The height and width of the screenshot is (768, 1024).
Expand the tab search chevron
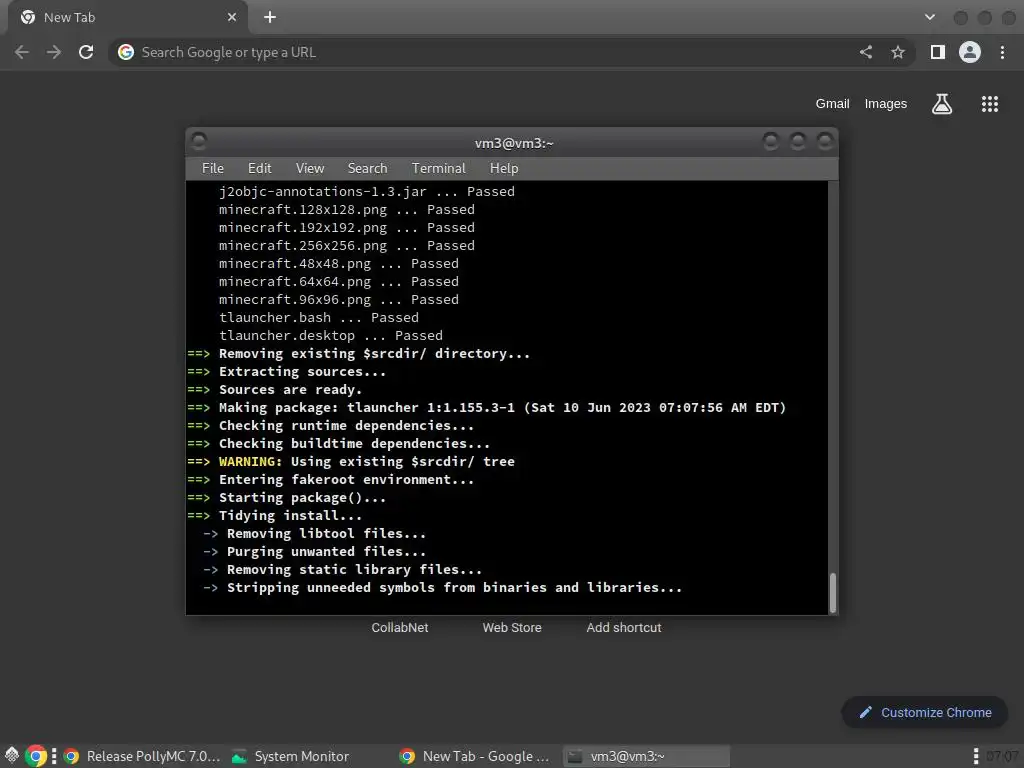pyautogui.click(x=930, y=18)
